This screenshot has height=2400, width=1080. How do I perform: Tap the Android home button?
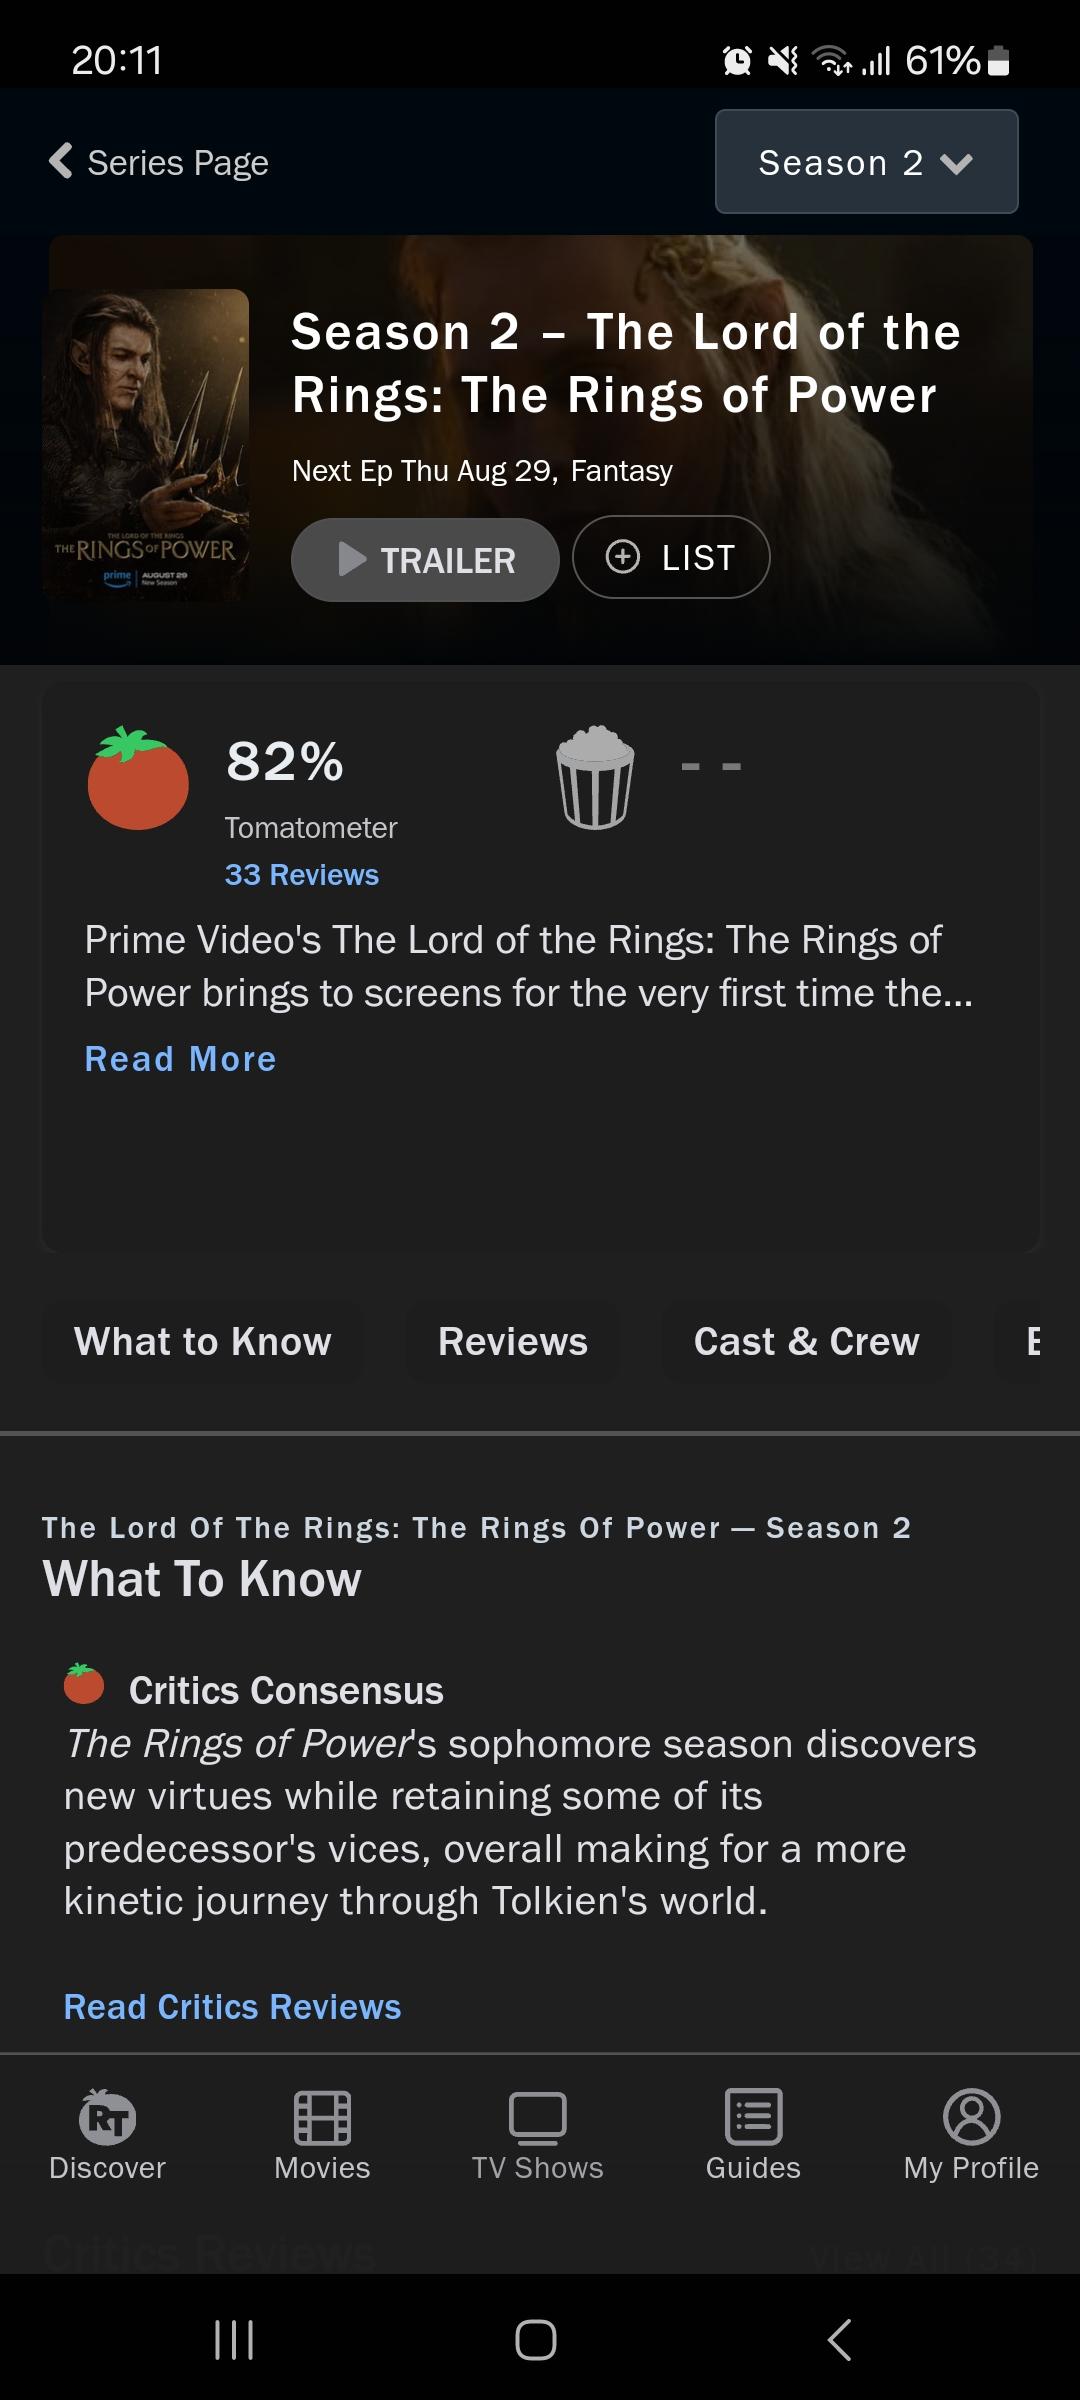coord(536,2340)
